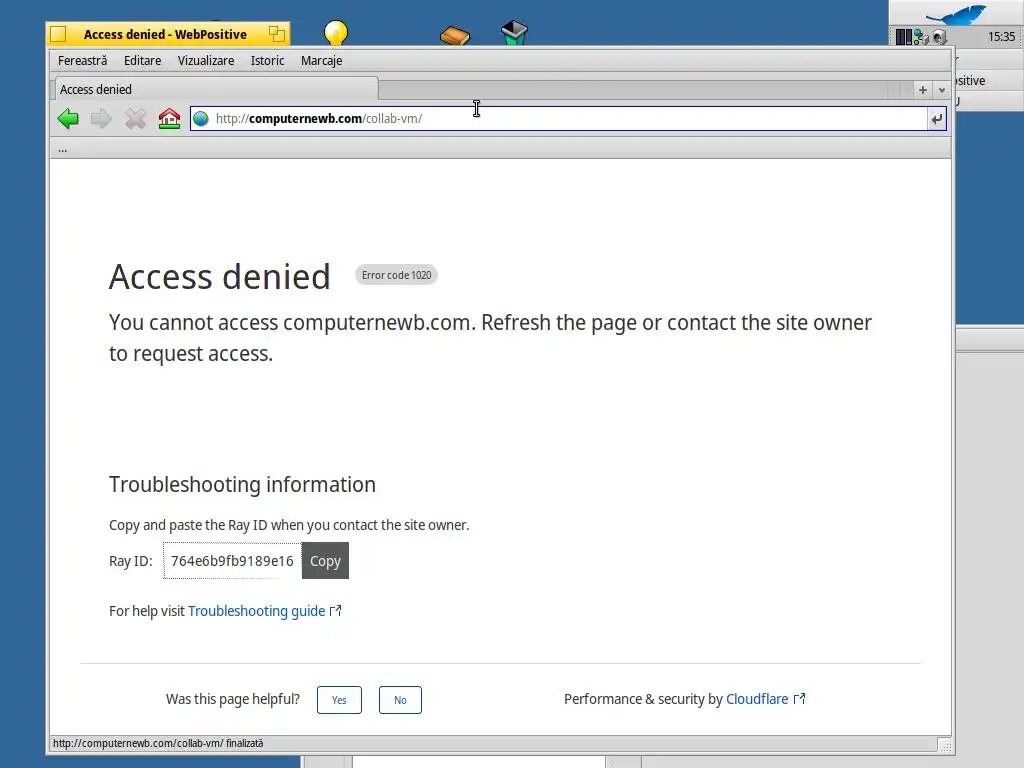The width and height of the screenshot is (1024, 768).
Task: Click the CPU monitor tray icon
Action: (x=904, y=37)
